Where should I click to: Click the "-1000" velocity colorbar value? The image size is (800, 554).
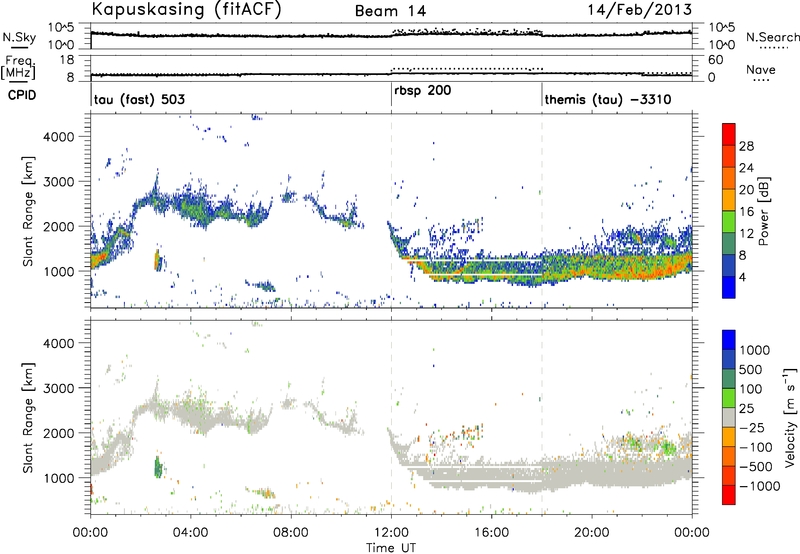pos(760,486)
